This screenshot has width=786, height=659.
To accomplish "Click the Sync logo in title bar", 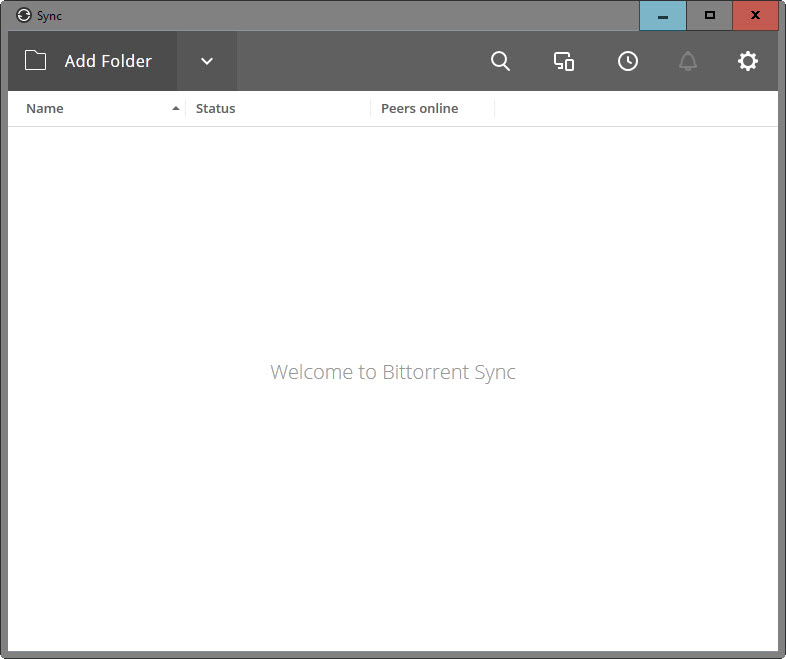I will pyautogui.click(x=24, y=16).
